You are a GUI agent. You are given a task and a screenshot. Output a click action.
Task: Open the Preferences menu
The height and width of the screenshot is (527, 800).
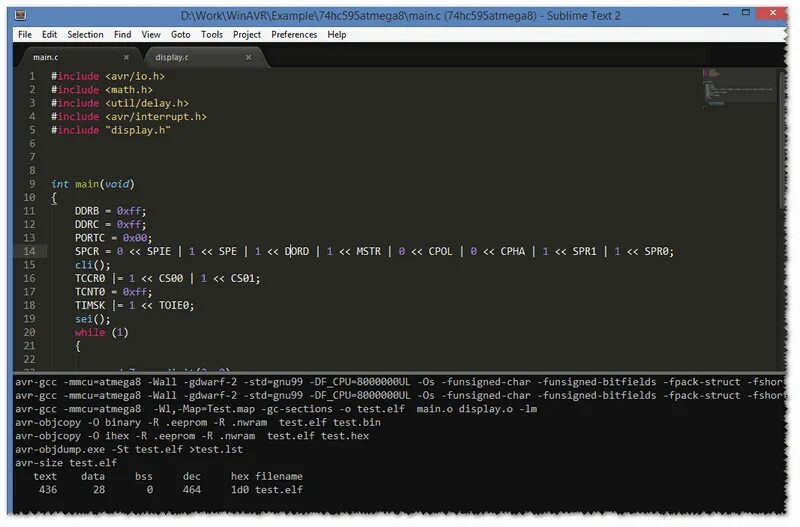click(294, 34)
